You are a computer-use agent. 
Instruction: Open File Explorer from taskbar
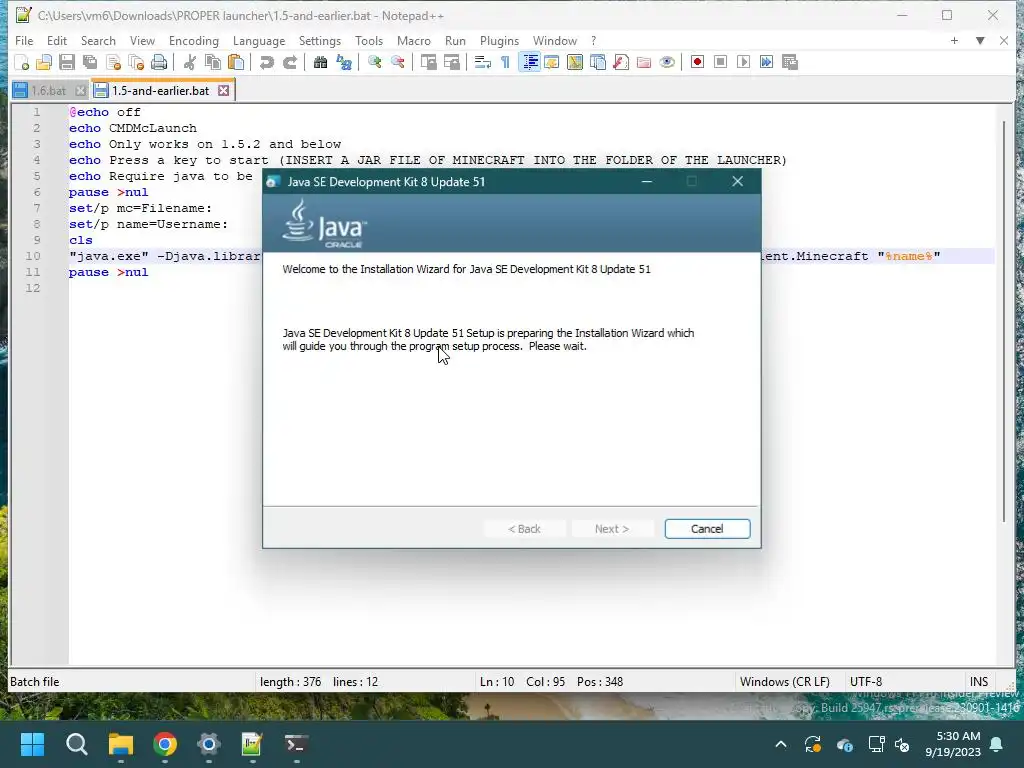121,744
